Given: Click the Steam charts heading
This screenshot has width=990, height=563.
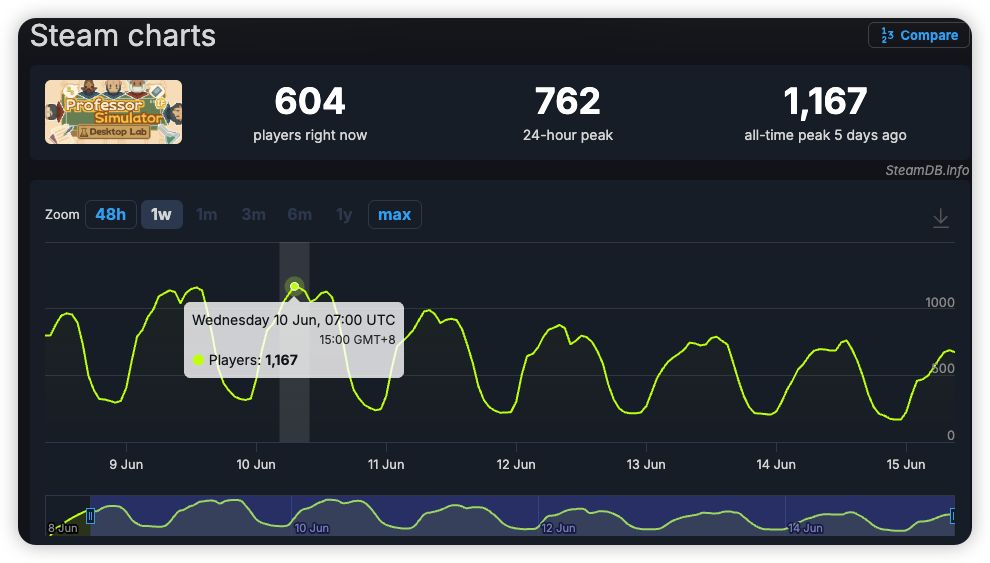Looking at the screenshot, I should 123,35.
